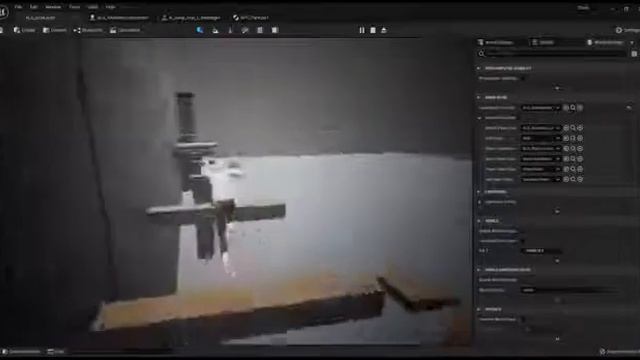Collapse the World section header

pyautogui.click(x=478, y=221)
